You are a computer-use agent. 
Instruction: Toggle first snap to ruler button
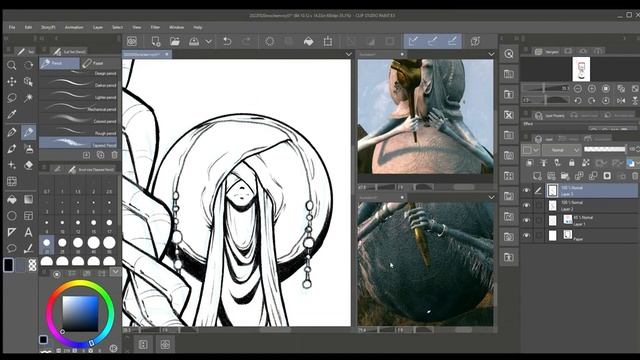pos(413,41)
